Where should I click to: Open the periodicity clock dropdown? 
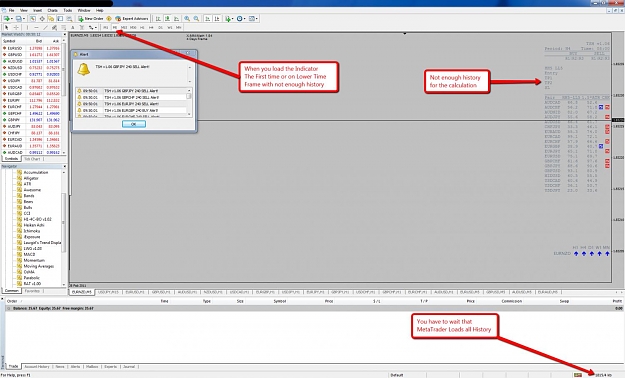241,18
